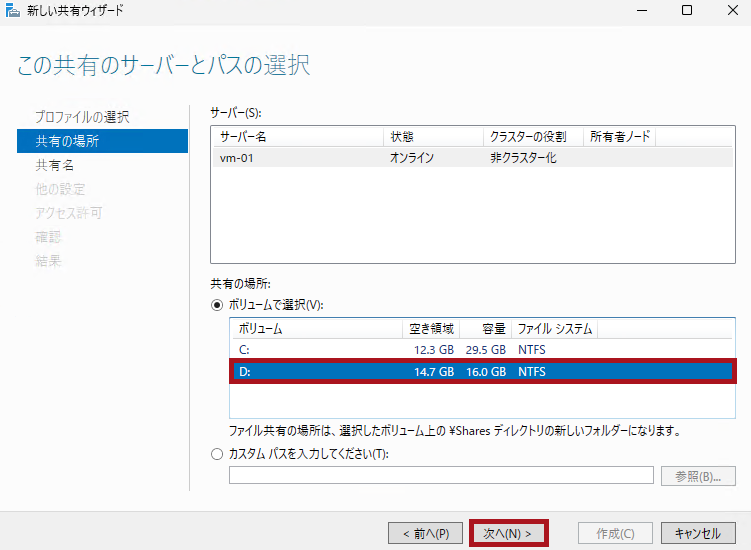The width and height of the screenshot is (751, 550).
Task: Minimize the wizard window
Action: tap(642, 10)
